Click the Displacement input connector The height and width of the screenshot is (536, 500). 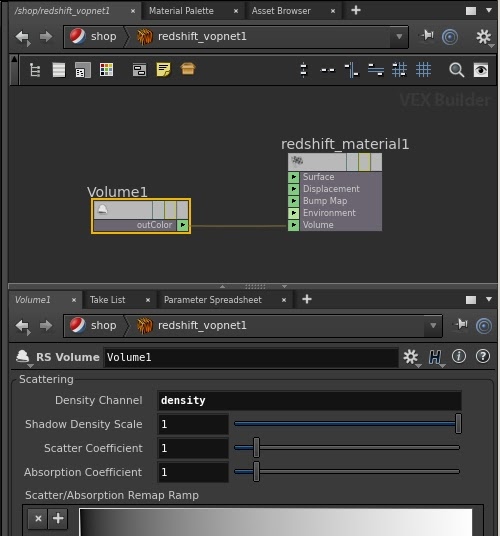[294, 189]
